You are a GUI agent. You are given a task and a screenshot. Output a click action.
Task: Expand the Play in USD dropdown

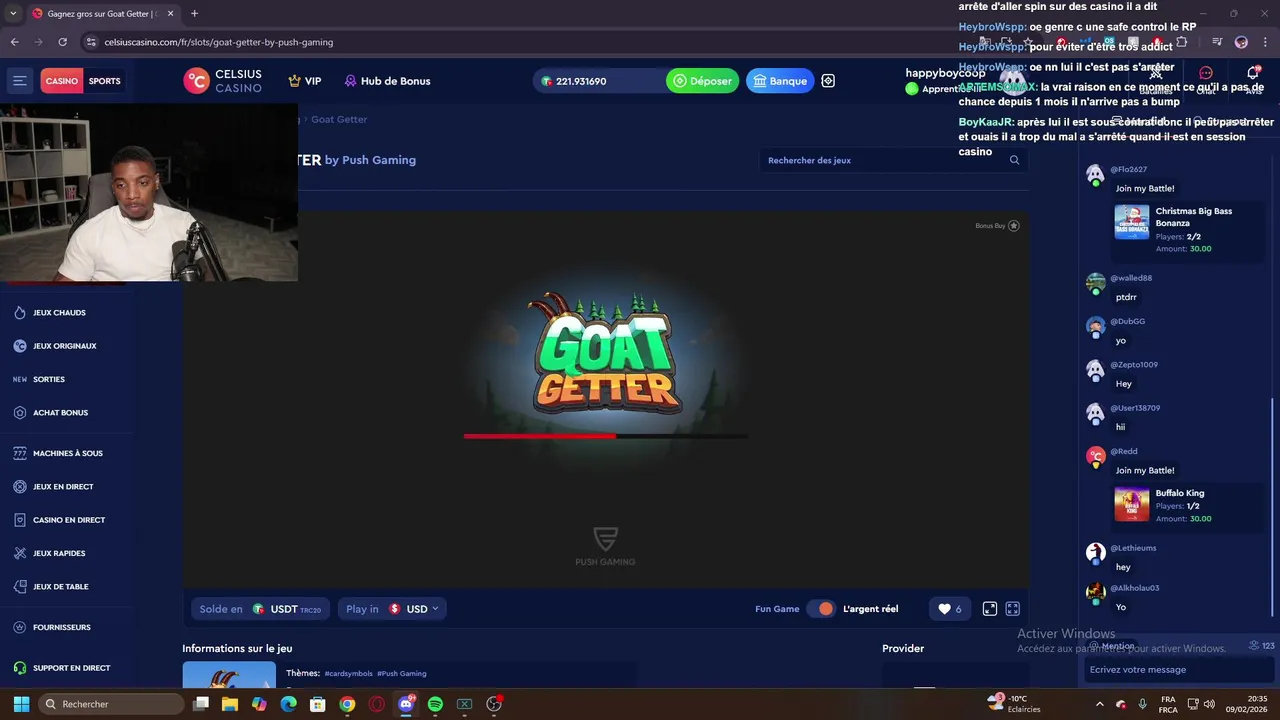392,609
